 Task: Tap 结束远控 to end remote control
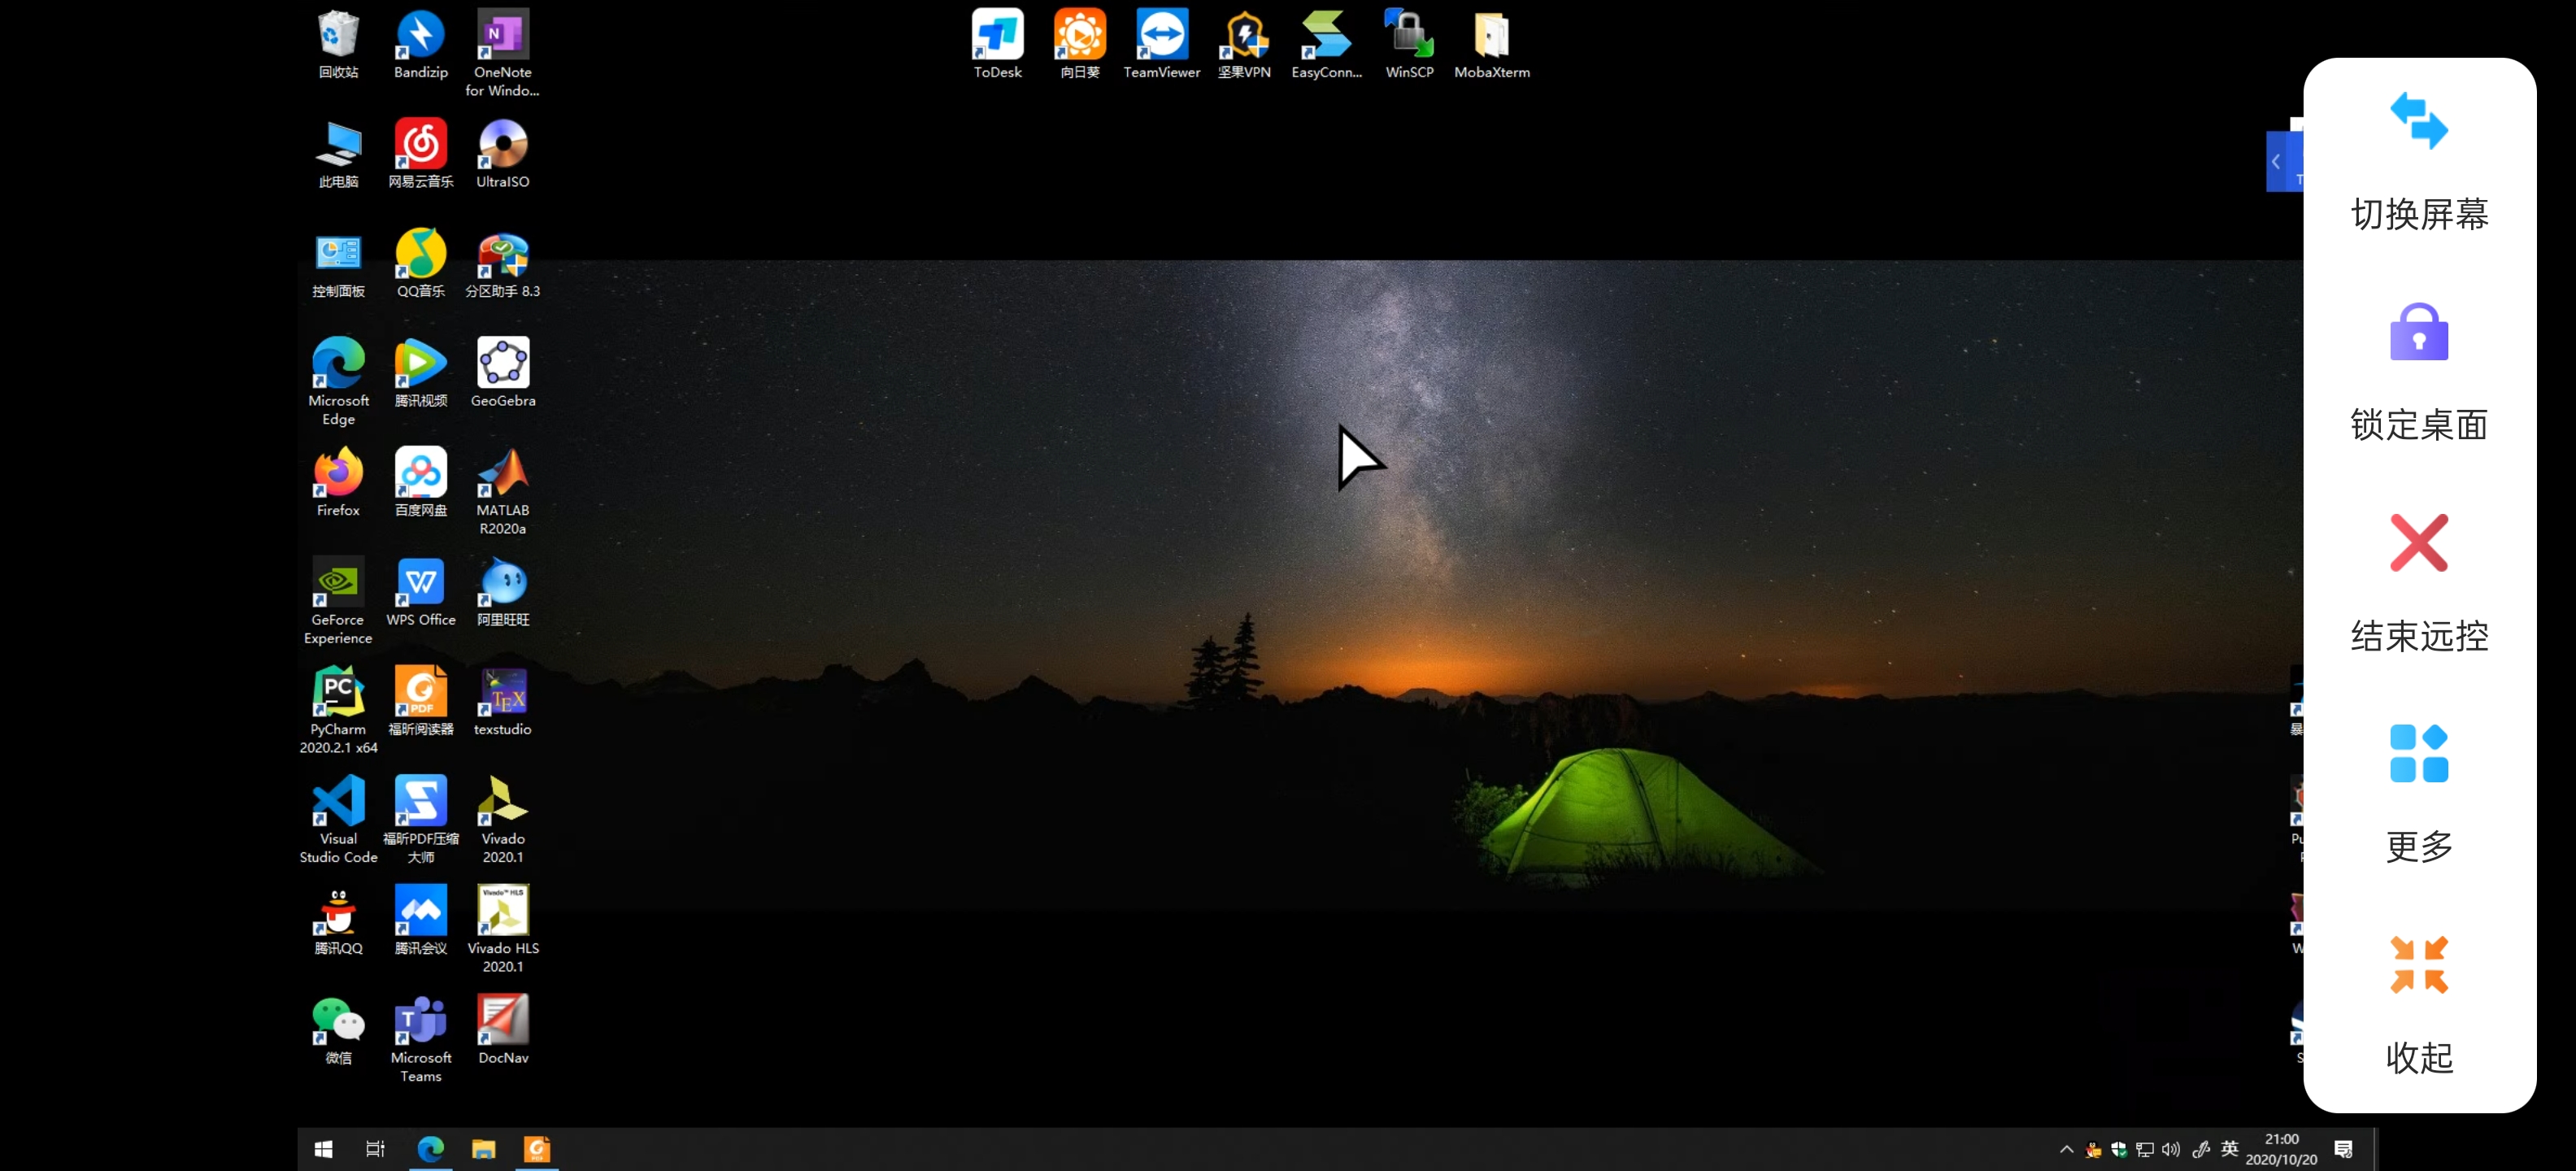click(x=2418, y=542)
